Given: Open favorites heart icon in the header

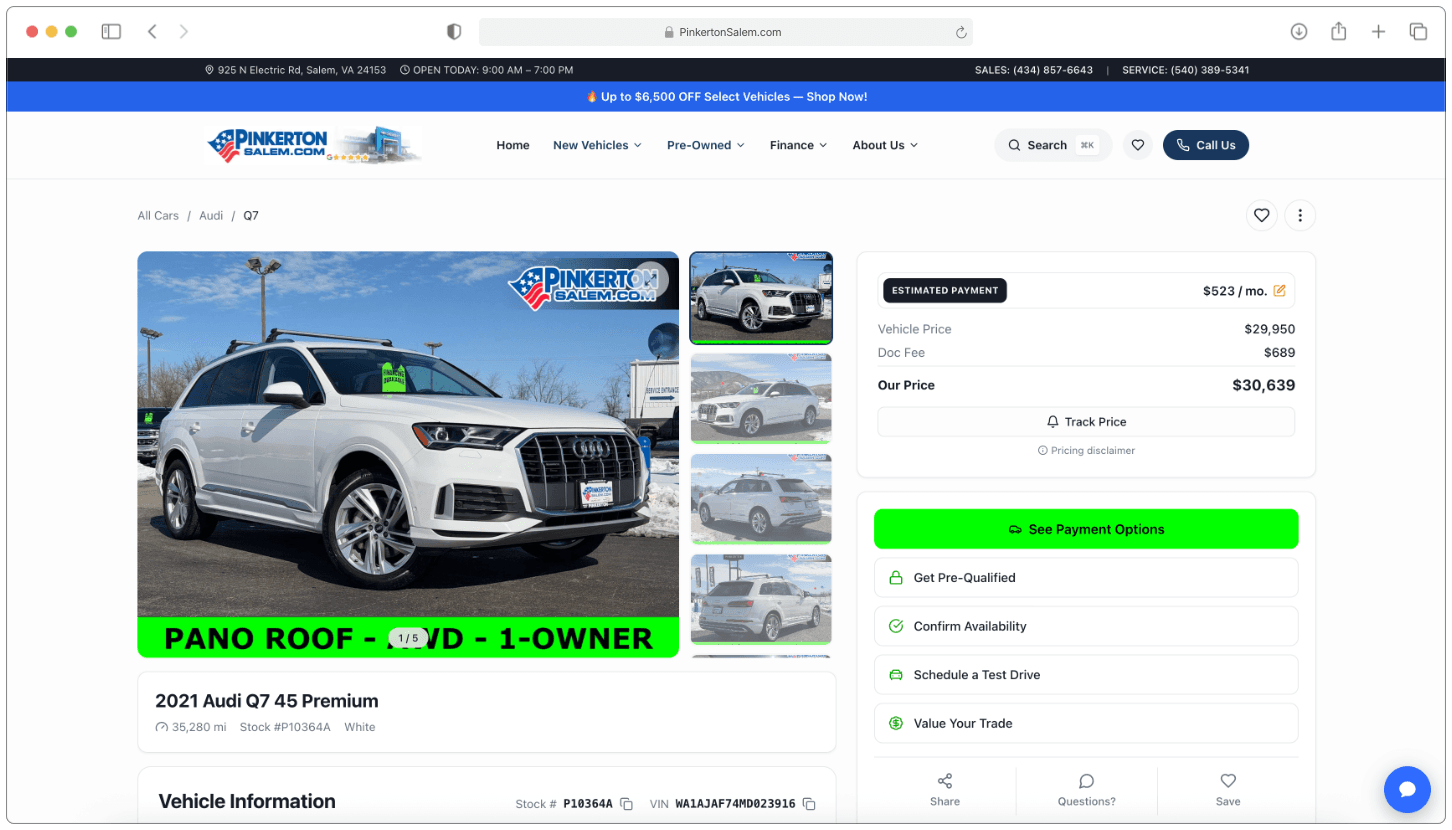Looking at the screenshot, I should 1137,145.
